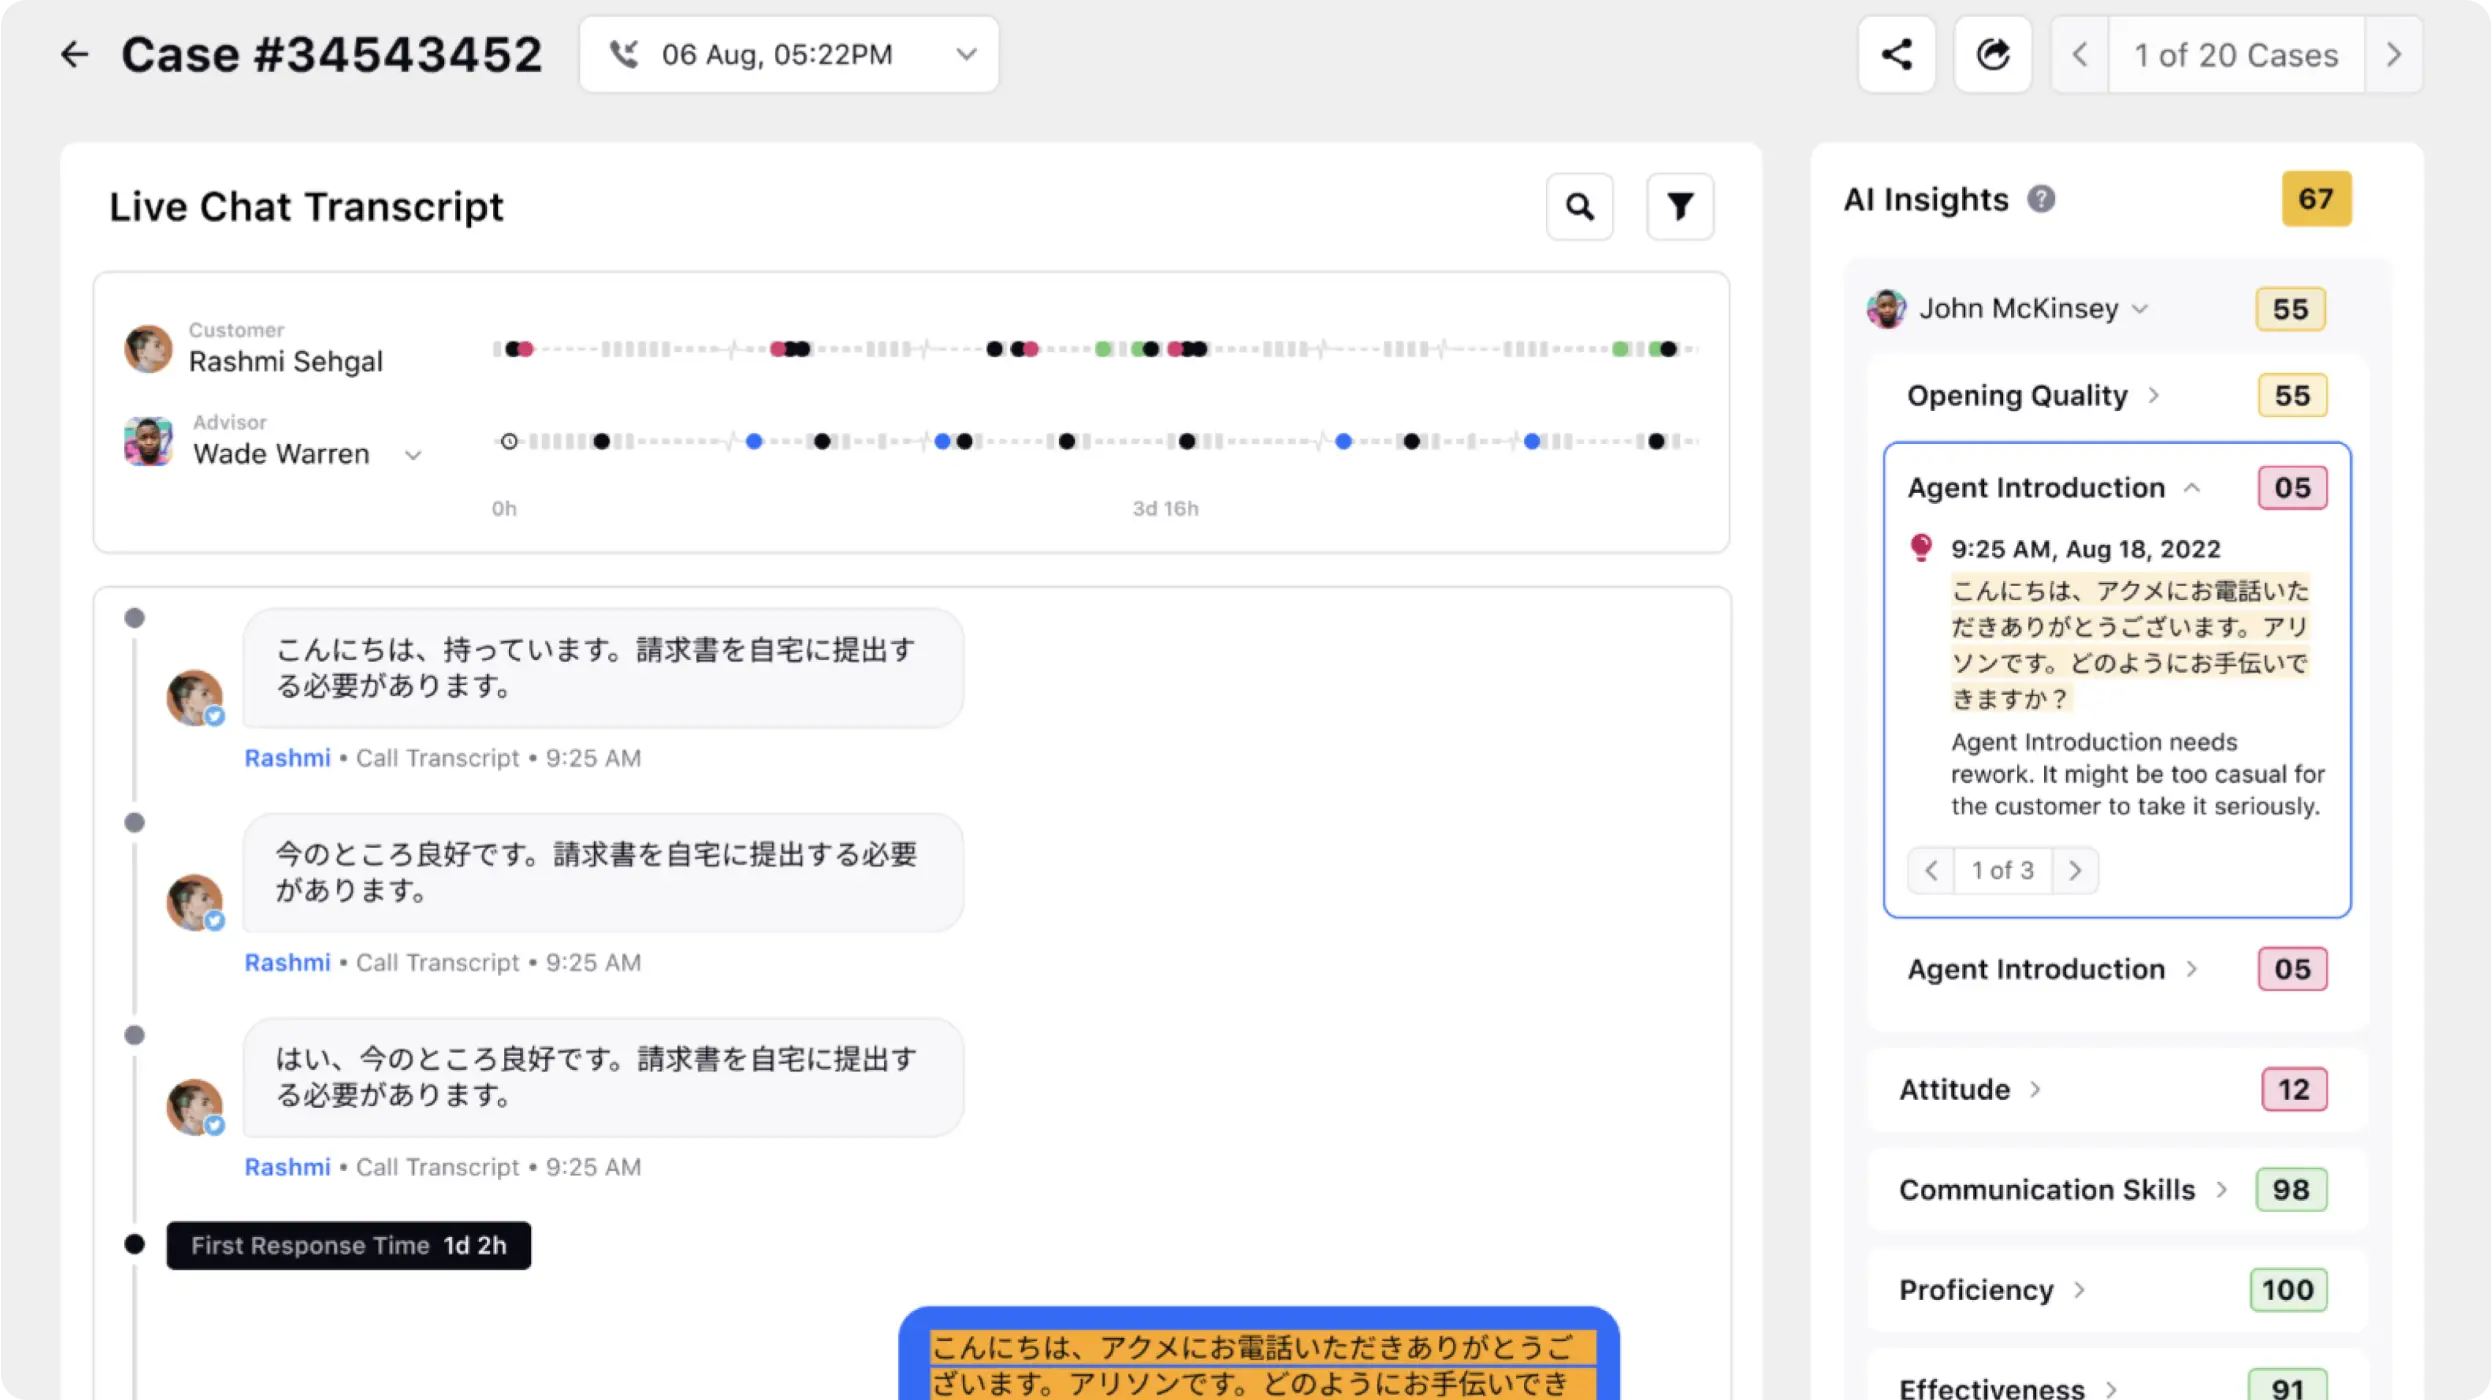Click the refresh arrow icon button
The image size is (2491, 1400).
pos(1992,54)
